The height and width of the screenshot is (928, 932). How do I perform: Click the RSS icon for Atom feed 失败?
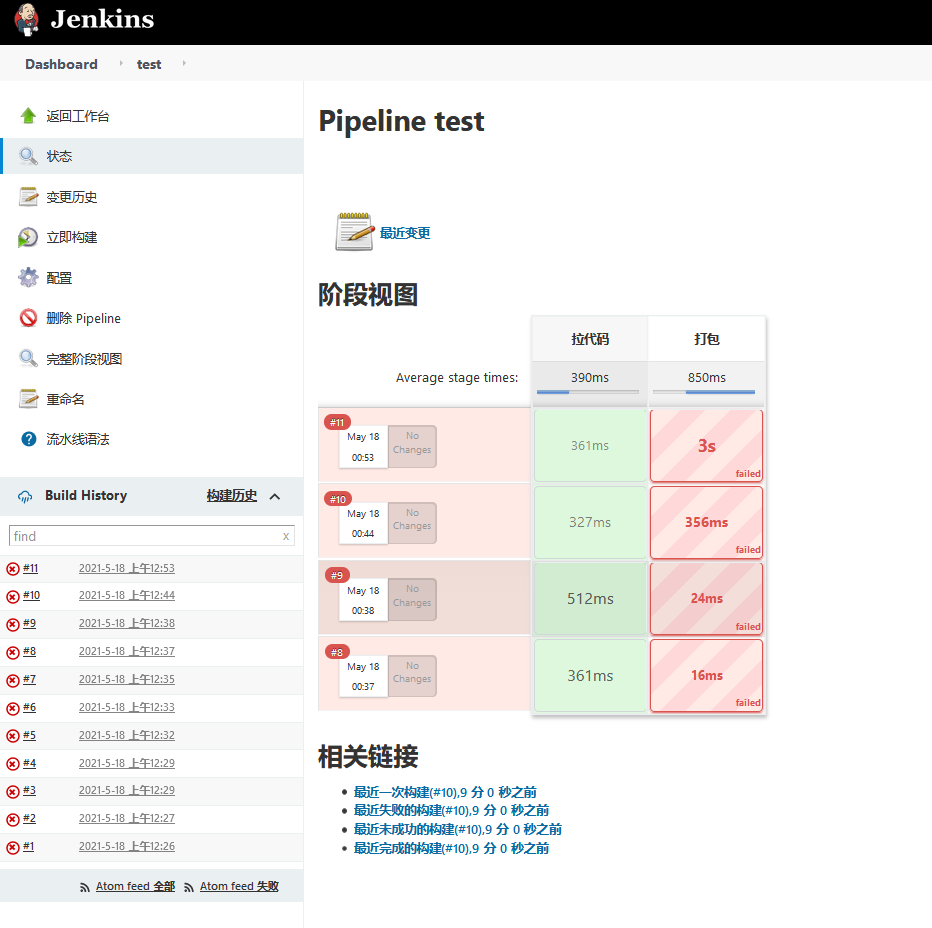189,887
